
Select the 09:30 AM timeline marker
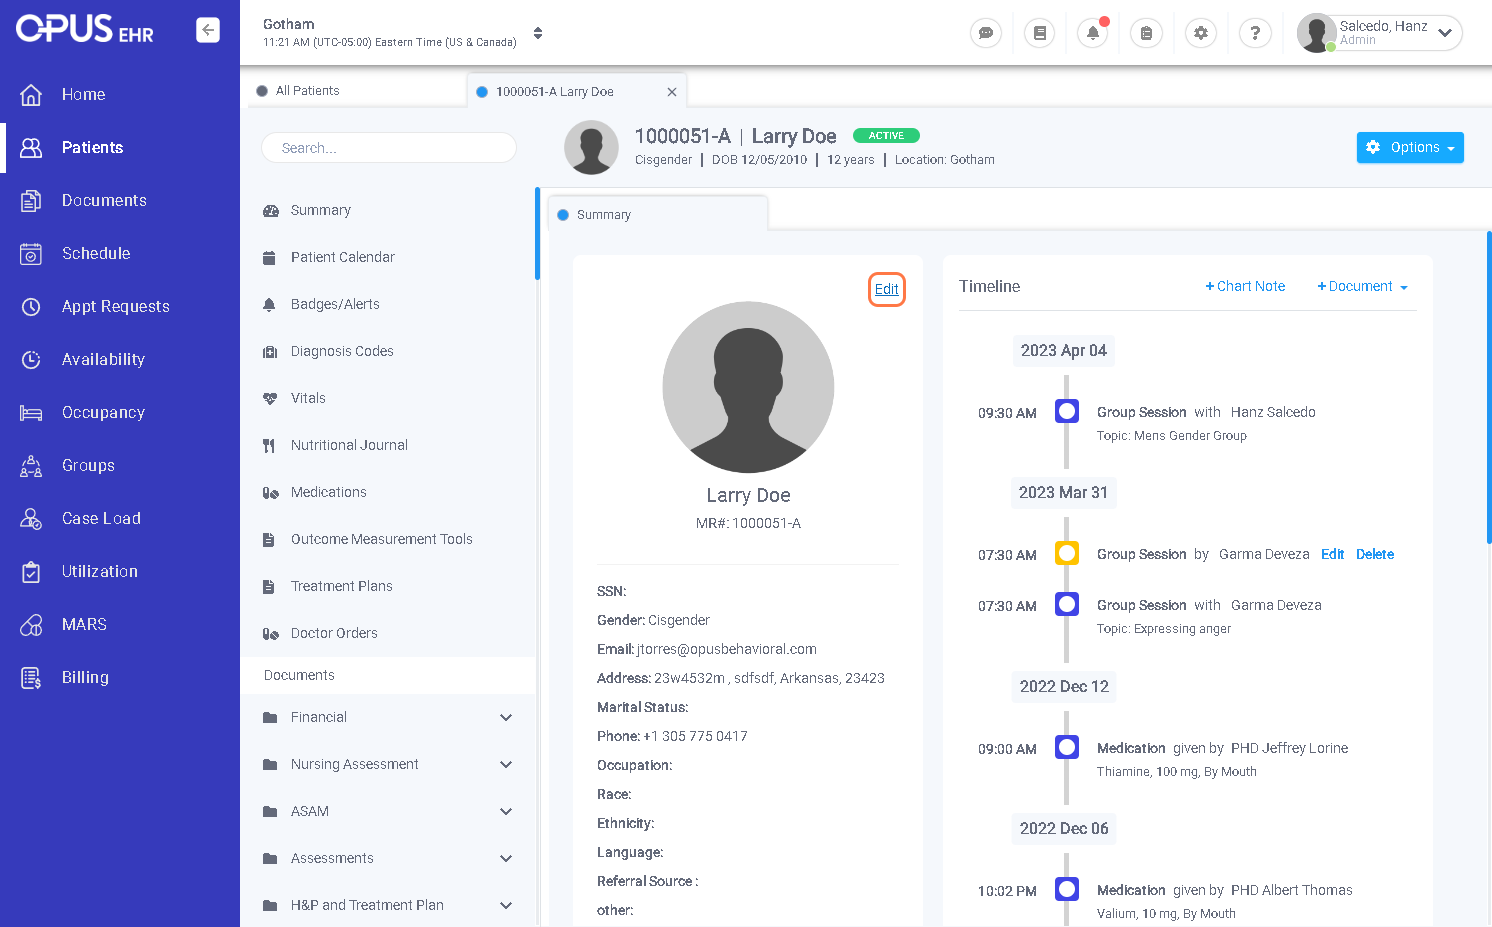point(1067,411)
